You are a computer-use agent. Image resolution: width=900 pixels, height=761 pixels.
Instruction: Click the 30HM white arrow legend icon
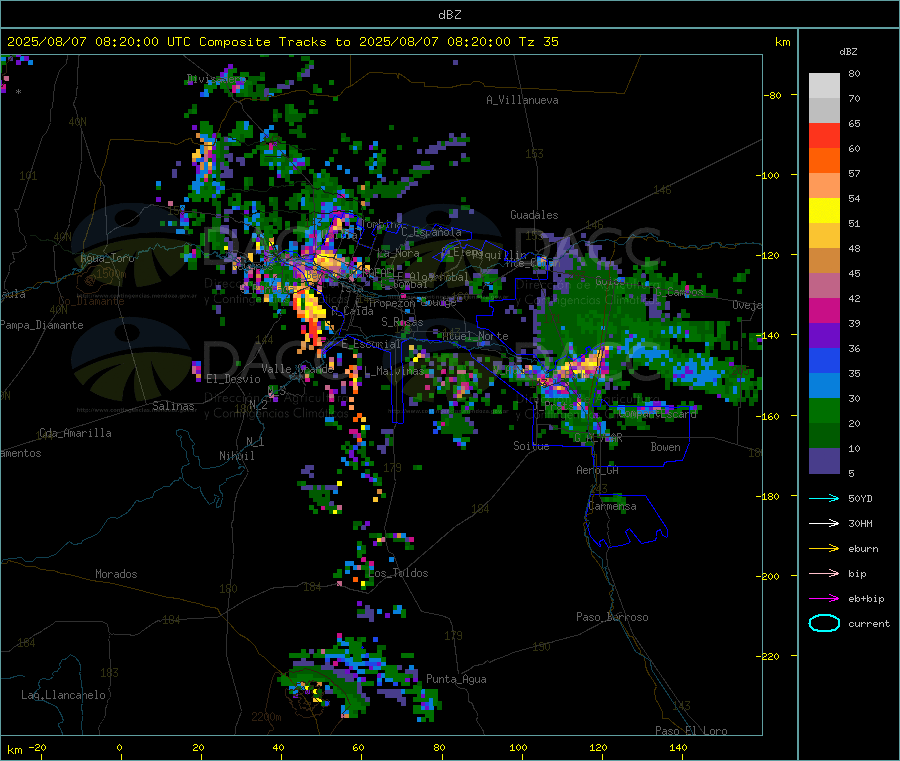tap(824, 523)
